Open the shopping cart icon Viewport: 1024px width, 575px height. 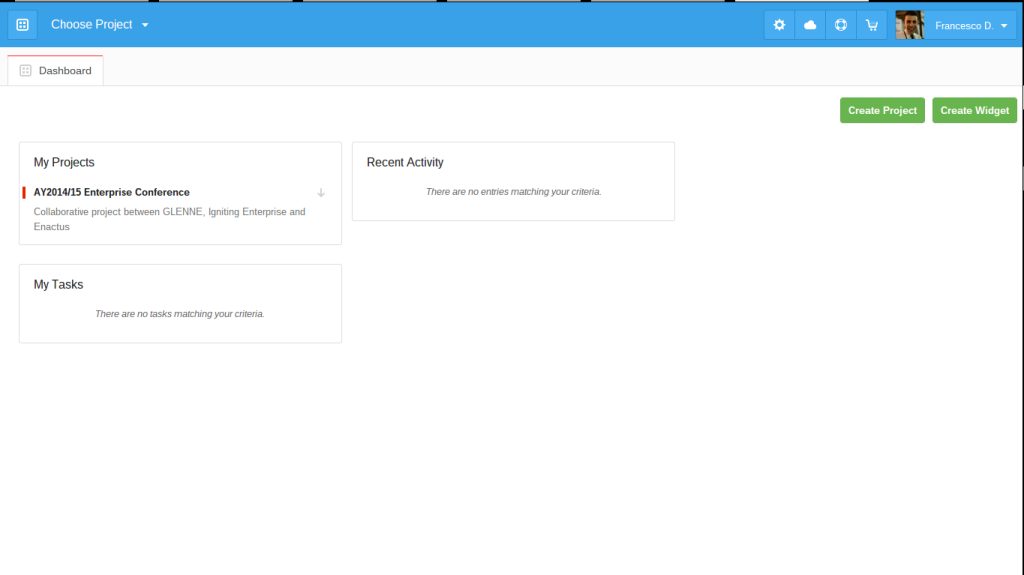point(872,25)
